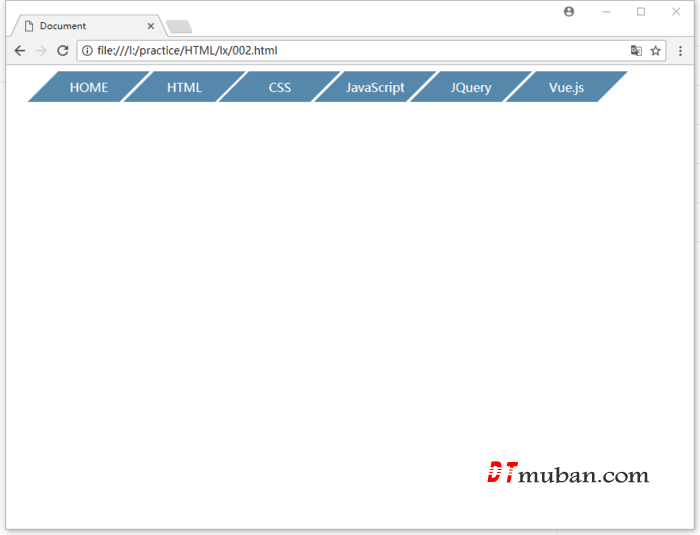
Task: Bookmark this page with the star
Action: pos(656,51)
